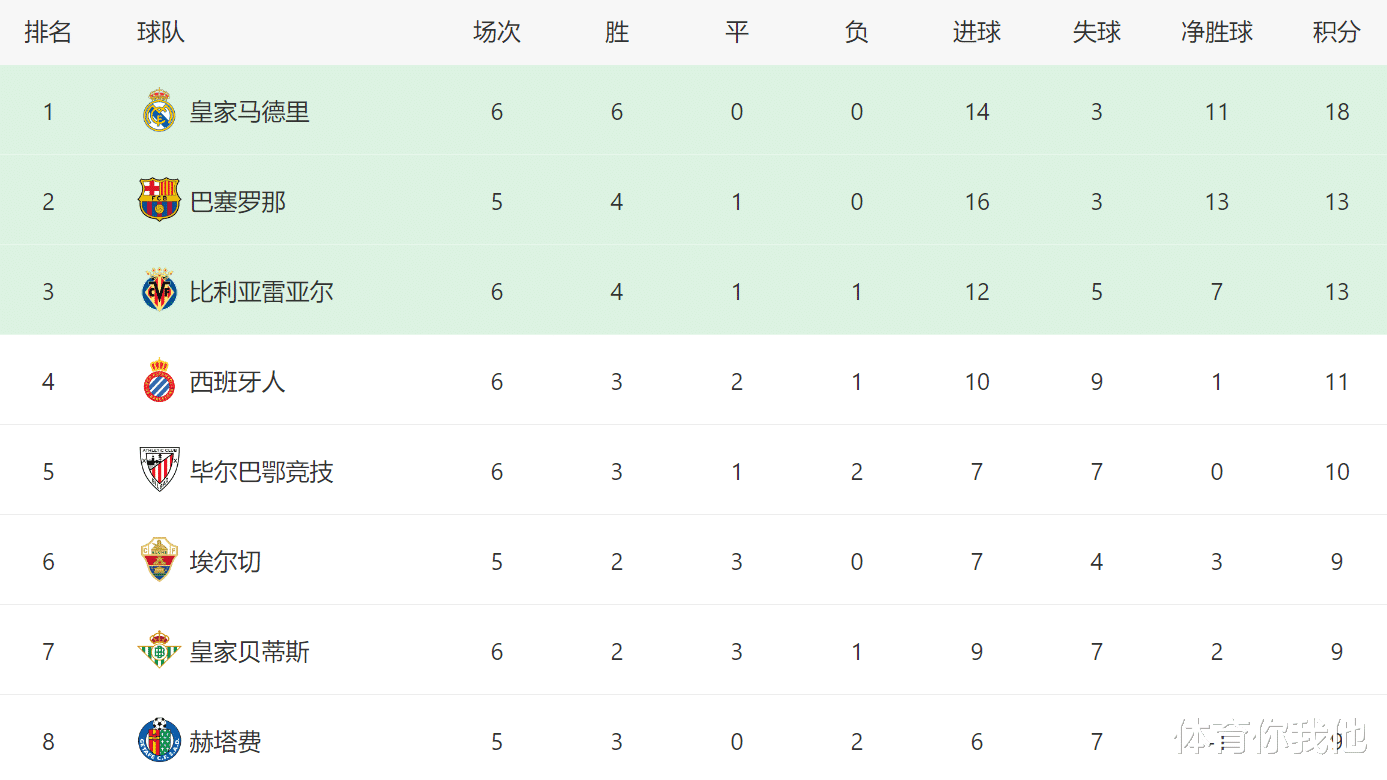The width and height of the screenshot is (1387, 780).
Task: Sort by the 净胜球 column header
Action: click(1217, 32)
